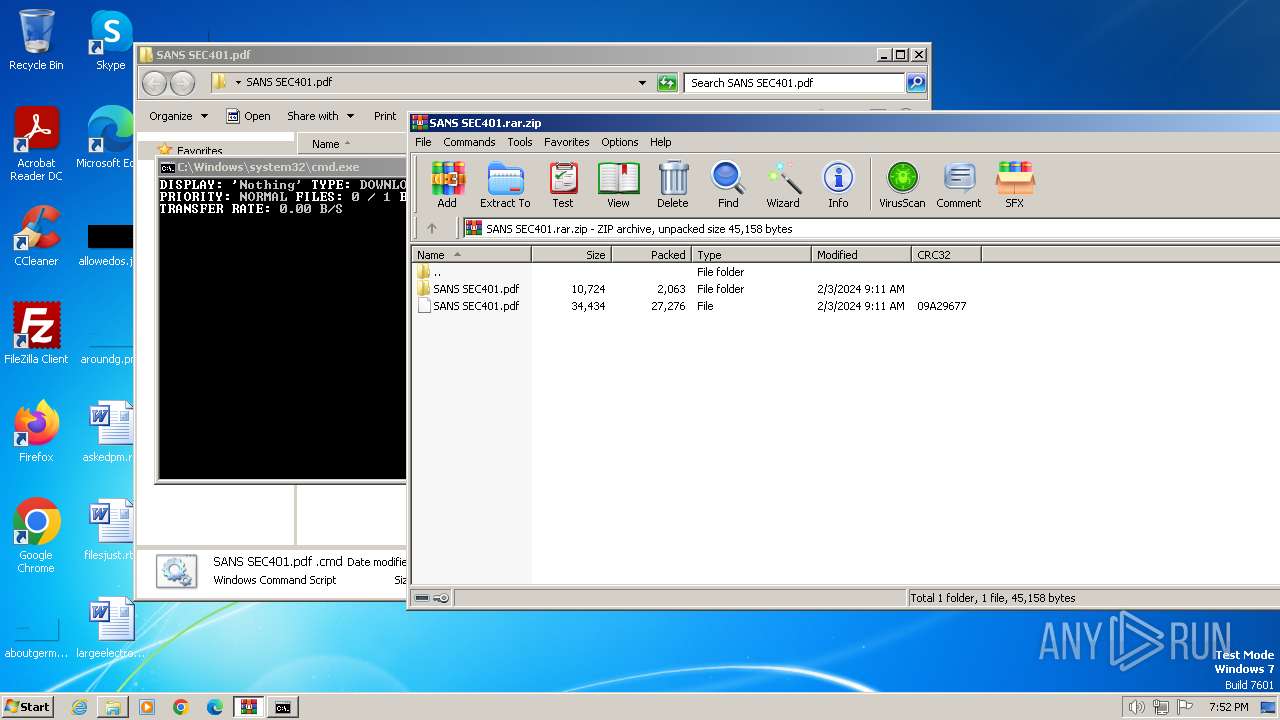The image size is (1280, 720).
Task: Run VirusScan on the archive
Action: pyautogui.click(x=902, y=185)
